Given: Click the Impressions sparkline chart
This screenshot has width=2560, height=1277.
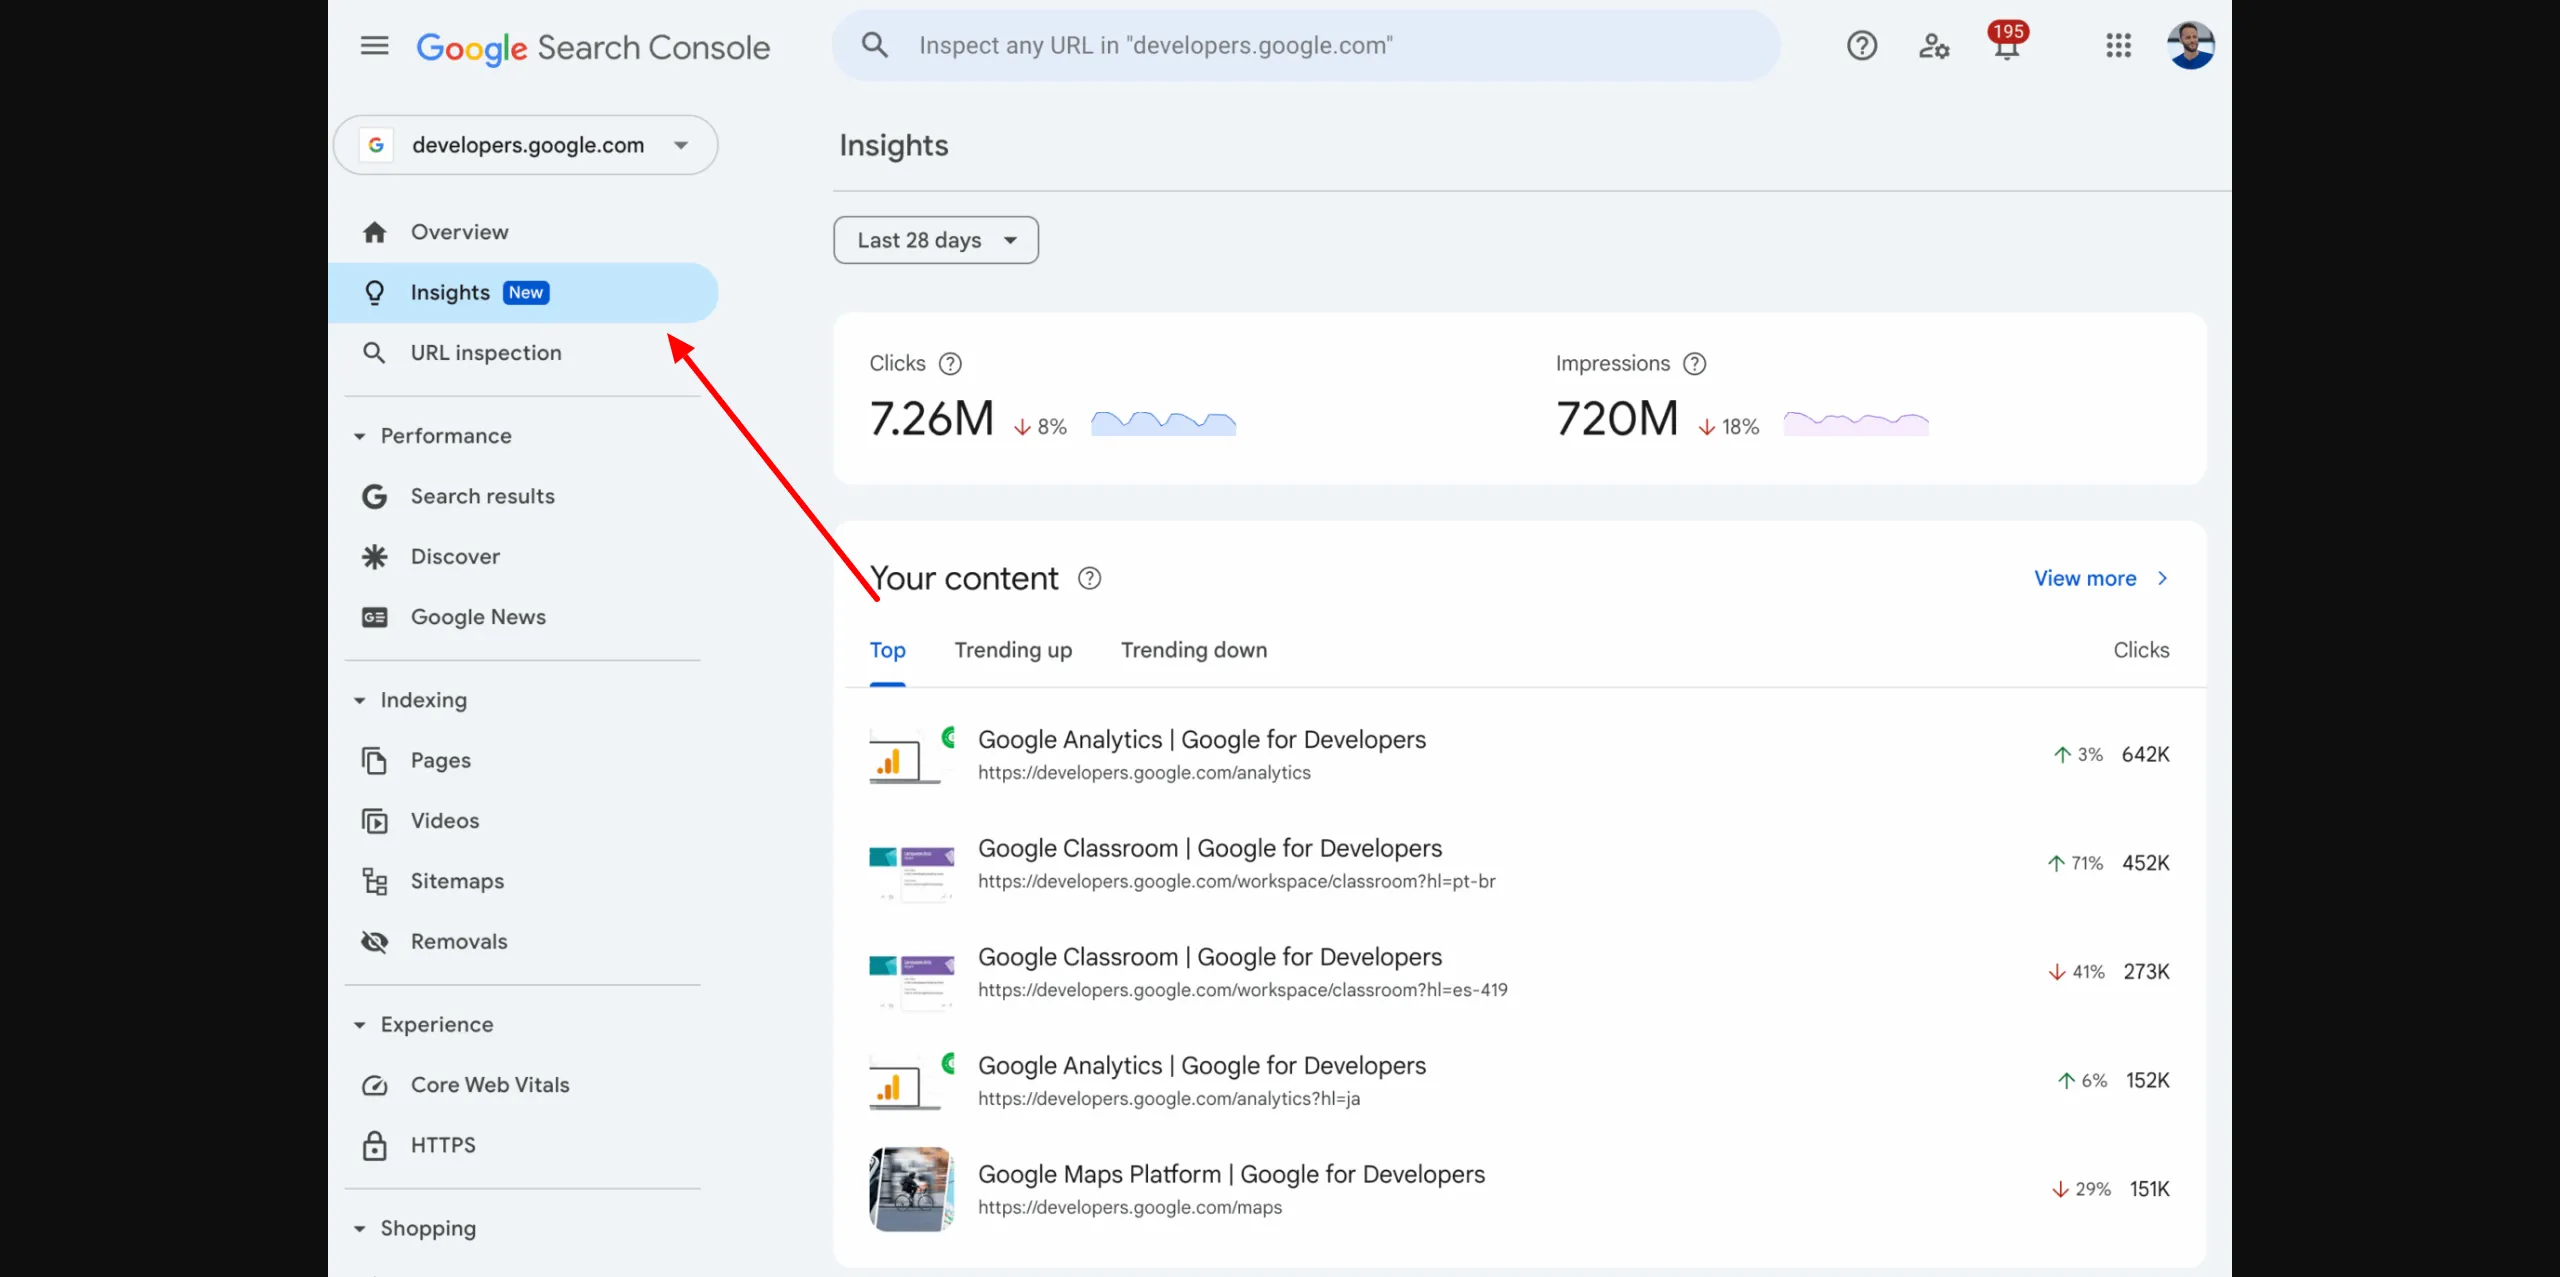Looking at the screenshot, I should pyautogui.click(x=1856, y=423).
